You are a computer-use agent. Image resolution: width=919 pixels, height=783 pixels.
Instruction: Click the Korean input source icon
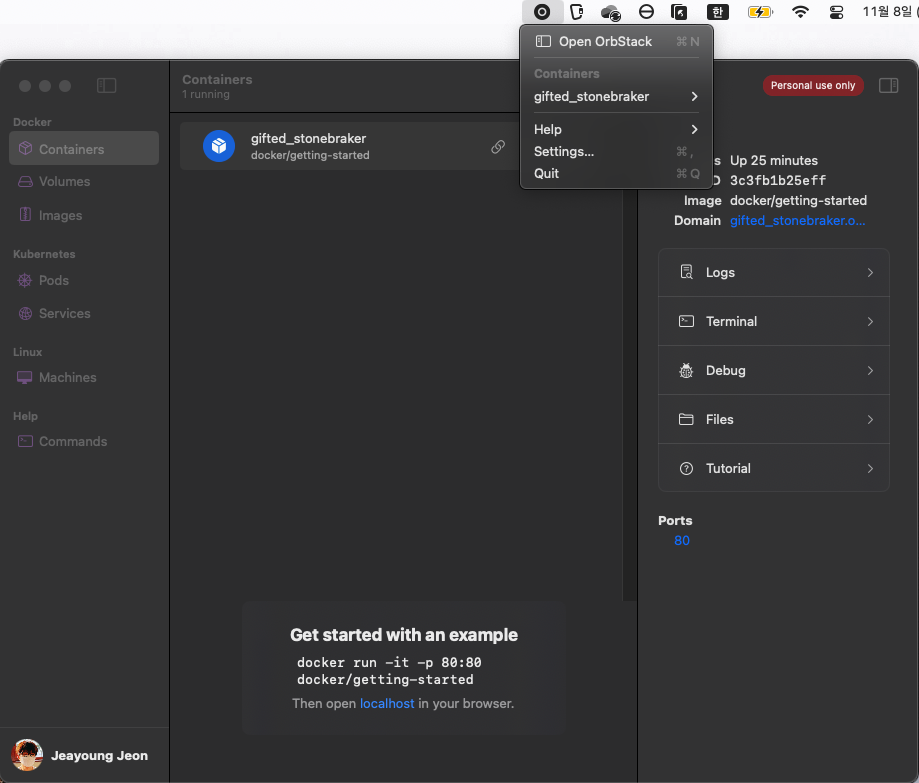[x=717, y=12]
